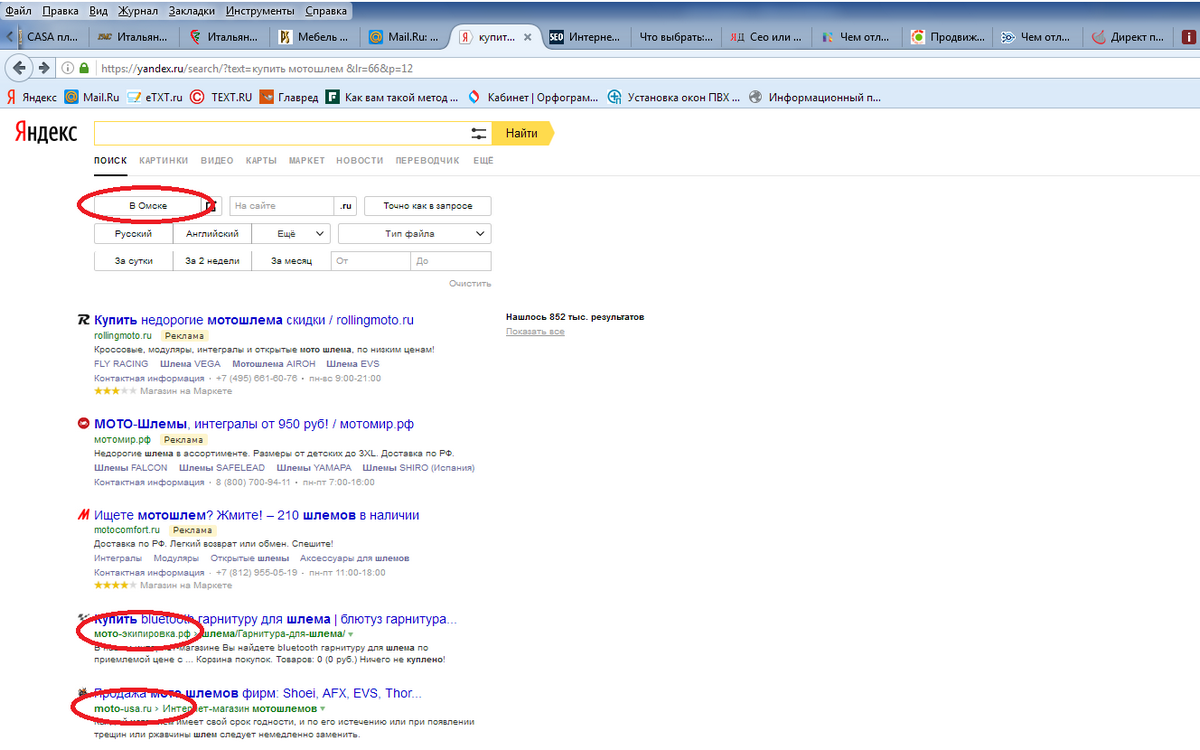Open the search settings sliders icon

coord(479,134)
